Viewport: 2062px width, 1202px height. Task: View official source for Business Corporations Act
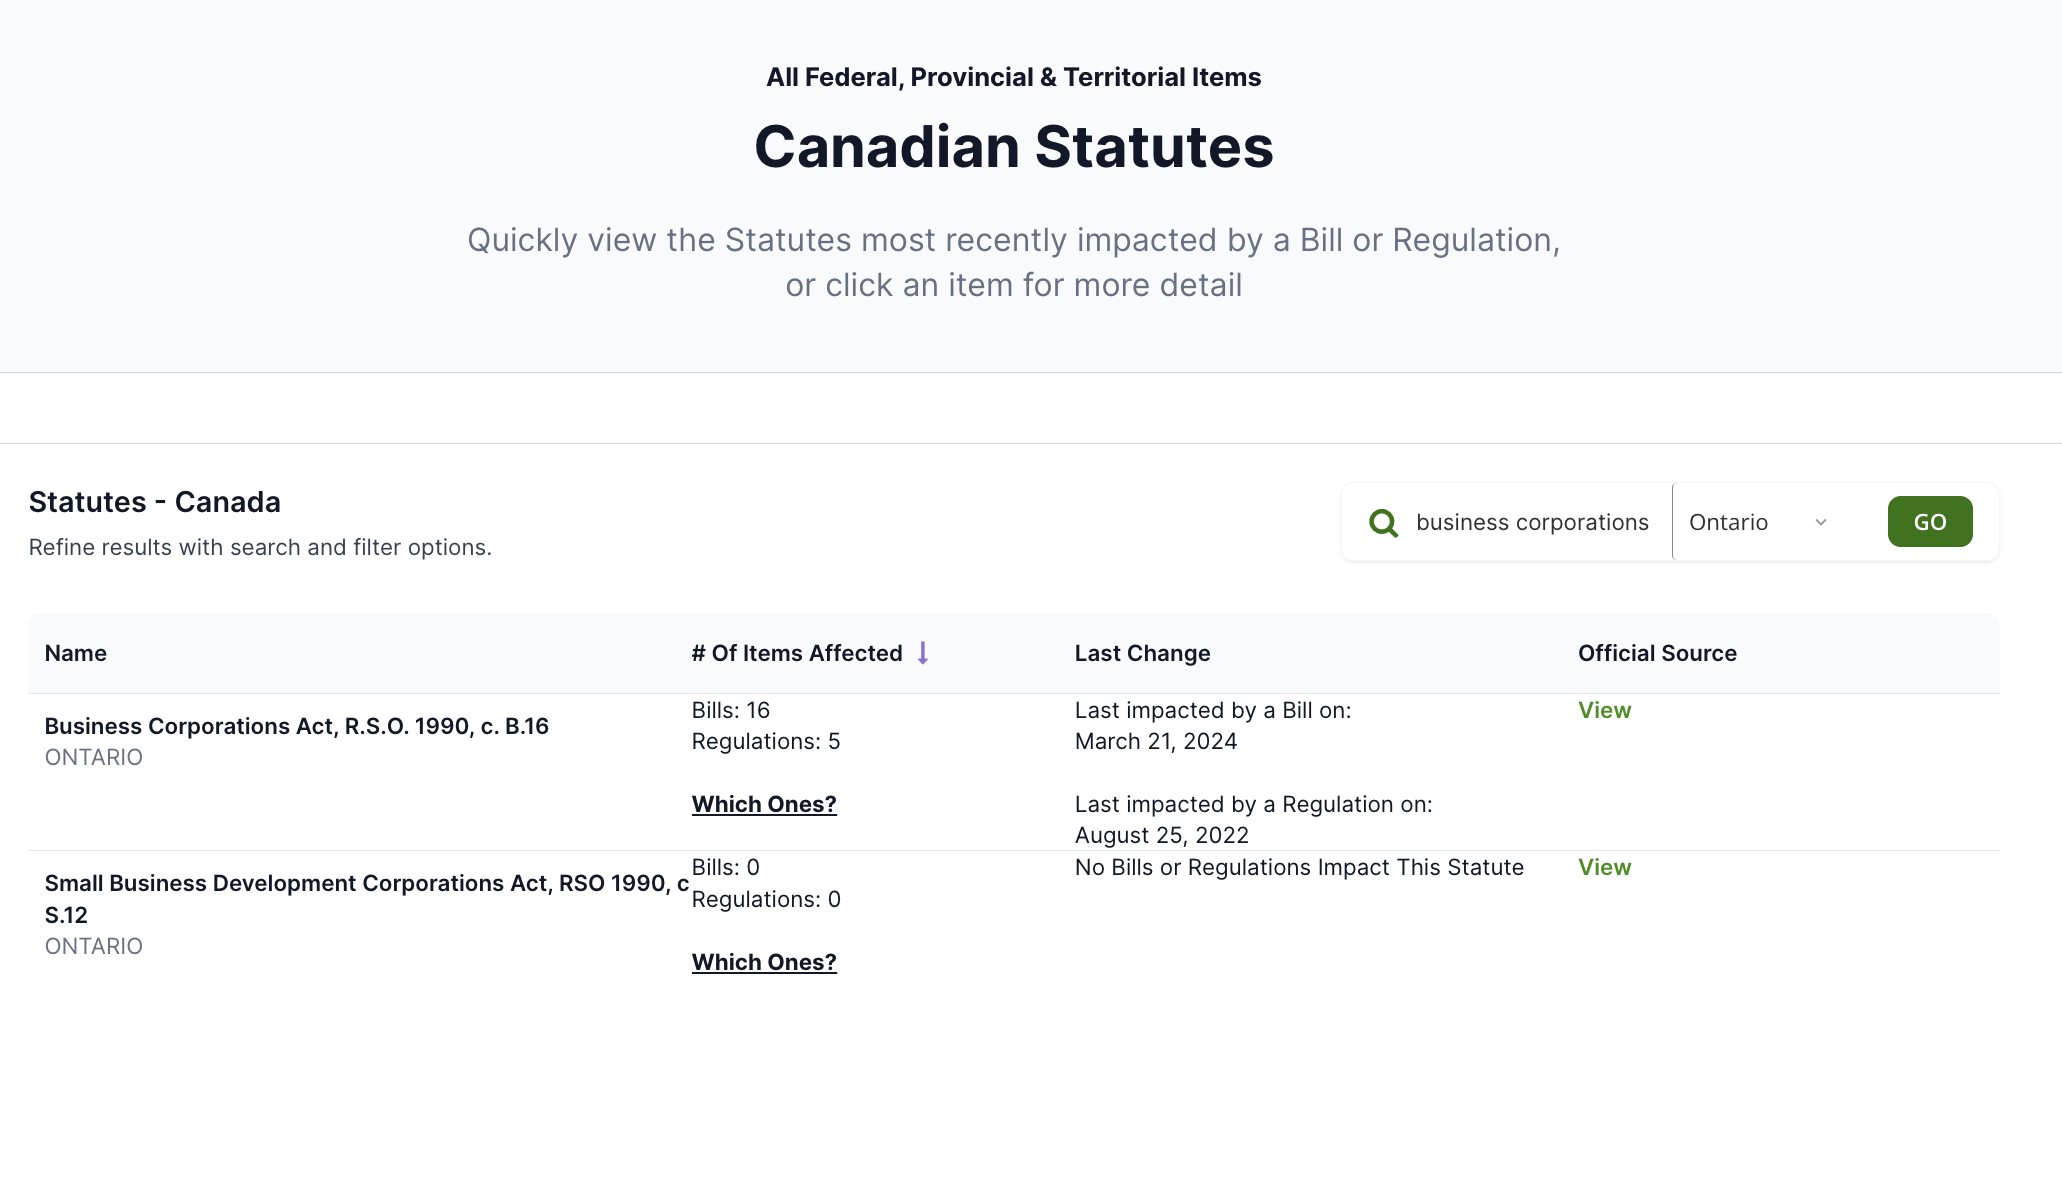click(x=1604, y=710)
